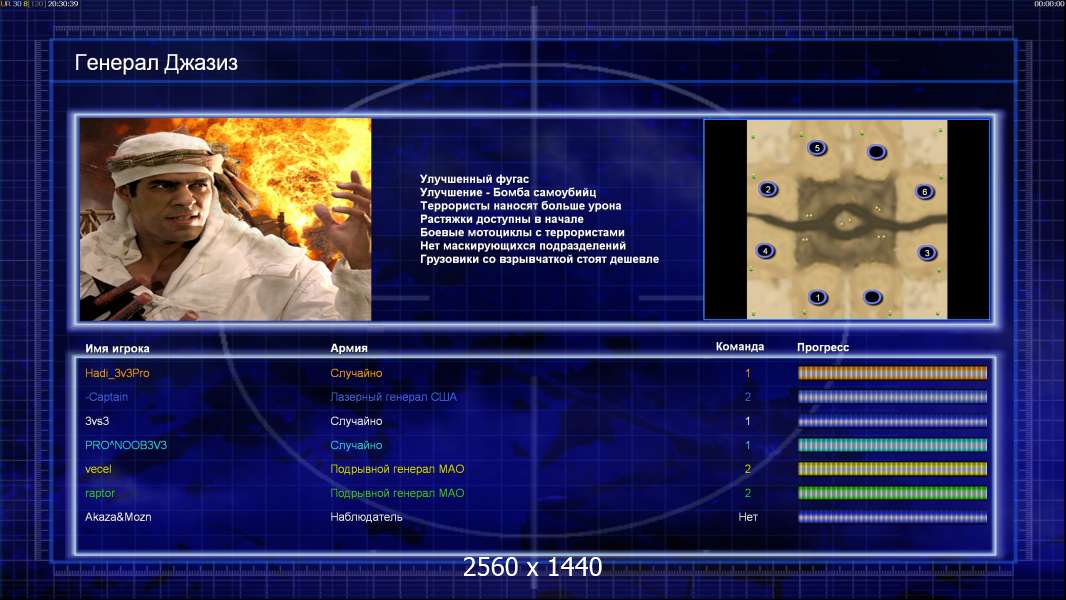Image resolution: width=1066 pixels, height=600 pixels.
Task: Click the 3vs3 player's progress bar
Action: click(892, 421)
